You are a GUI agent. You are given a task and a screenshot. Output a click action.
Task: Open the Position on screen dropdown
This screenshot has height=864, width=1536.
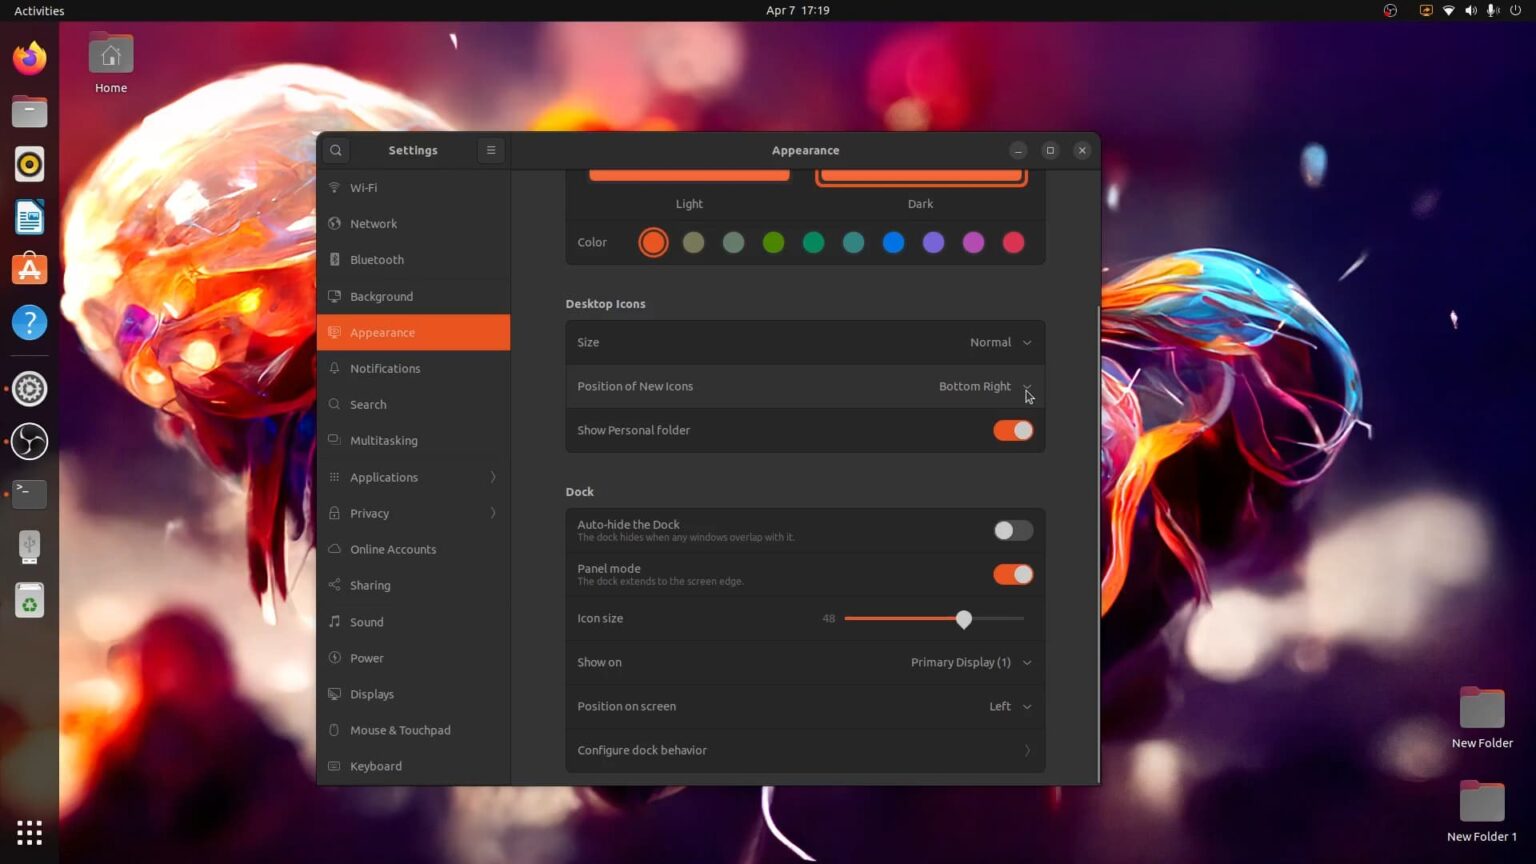click(1008, 706)
